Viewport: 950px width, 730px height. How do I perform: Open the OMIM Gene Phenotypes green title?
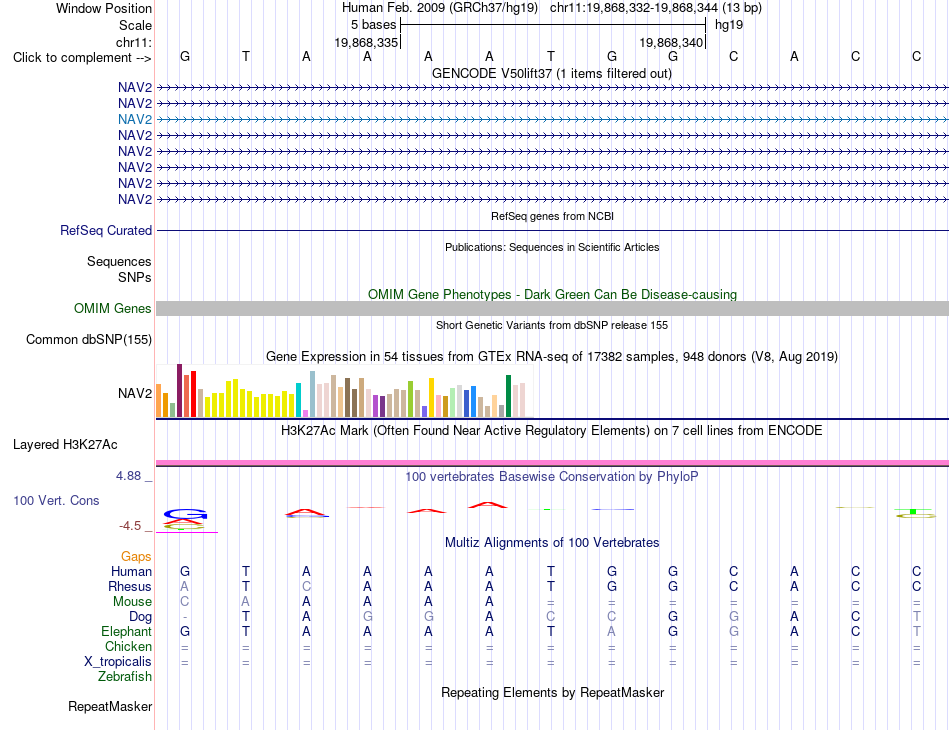pyautogui.click(x=552, y=294)
